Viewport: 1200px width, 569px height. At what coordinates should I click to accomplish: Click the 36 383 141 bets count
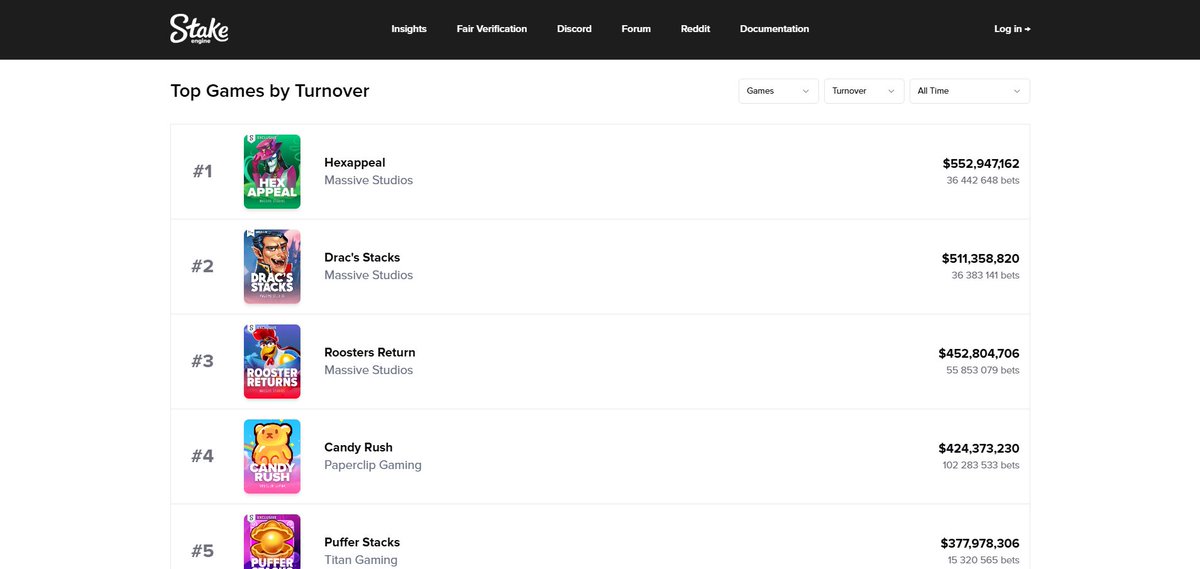pos(986,276)
